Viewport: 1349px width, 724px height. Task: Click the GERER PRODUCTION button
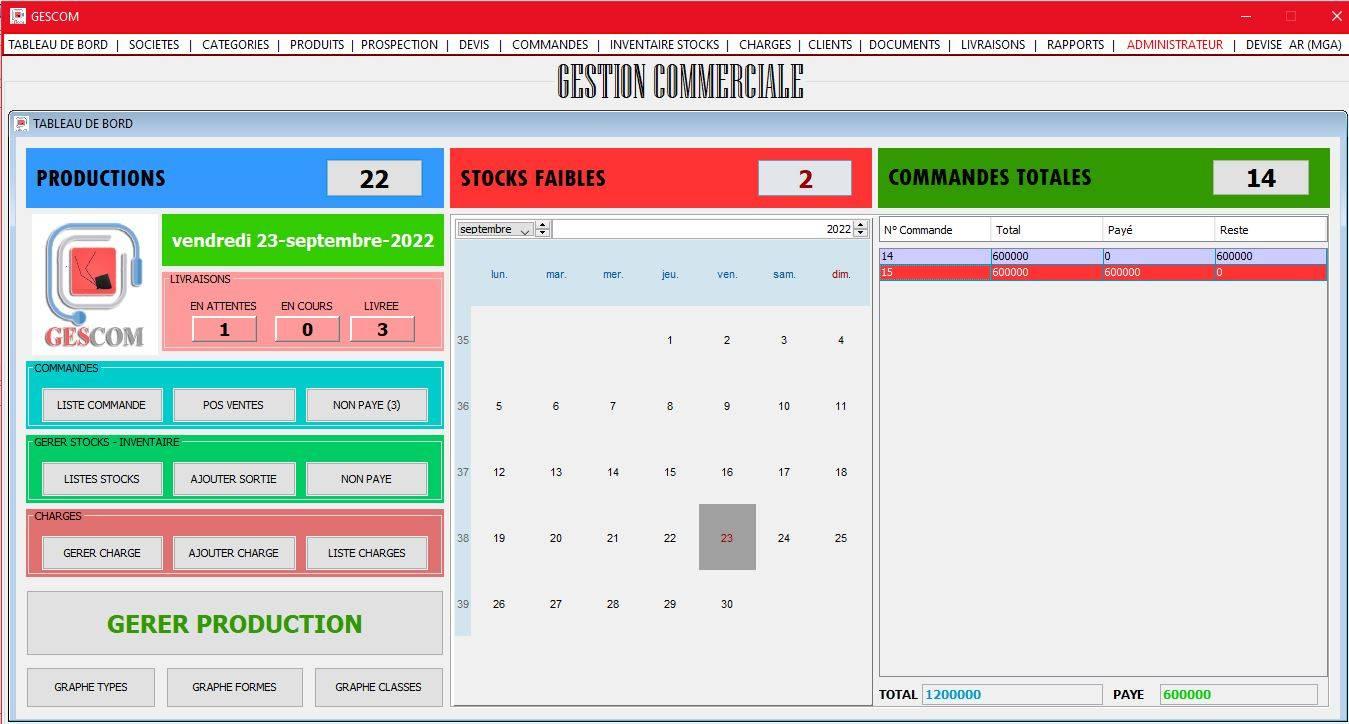pyautogui.click(x=235, y=623)
